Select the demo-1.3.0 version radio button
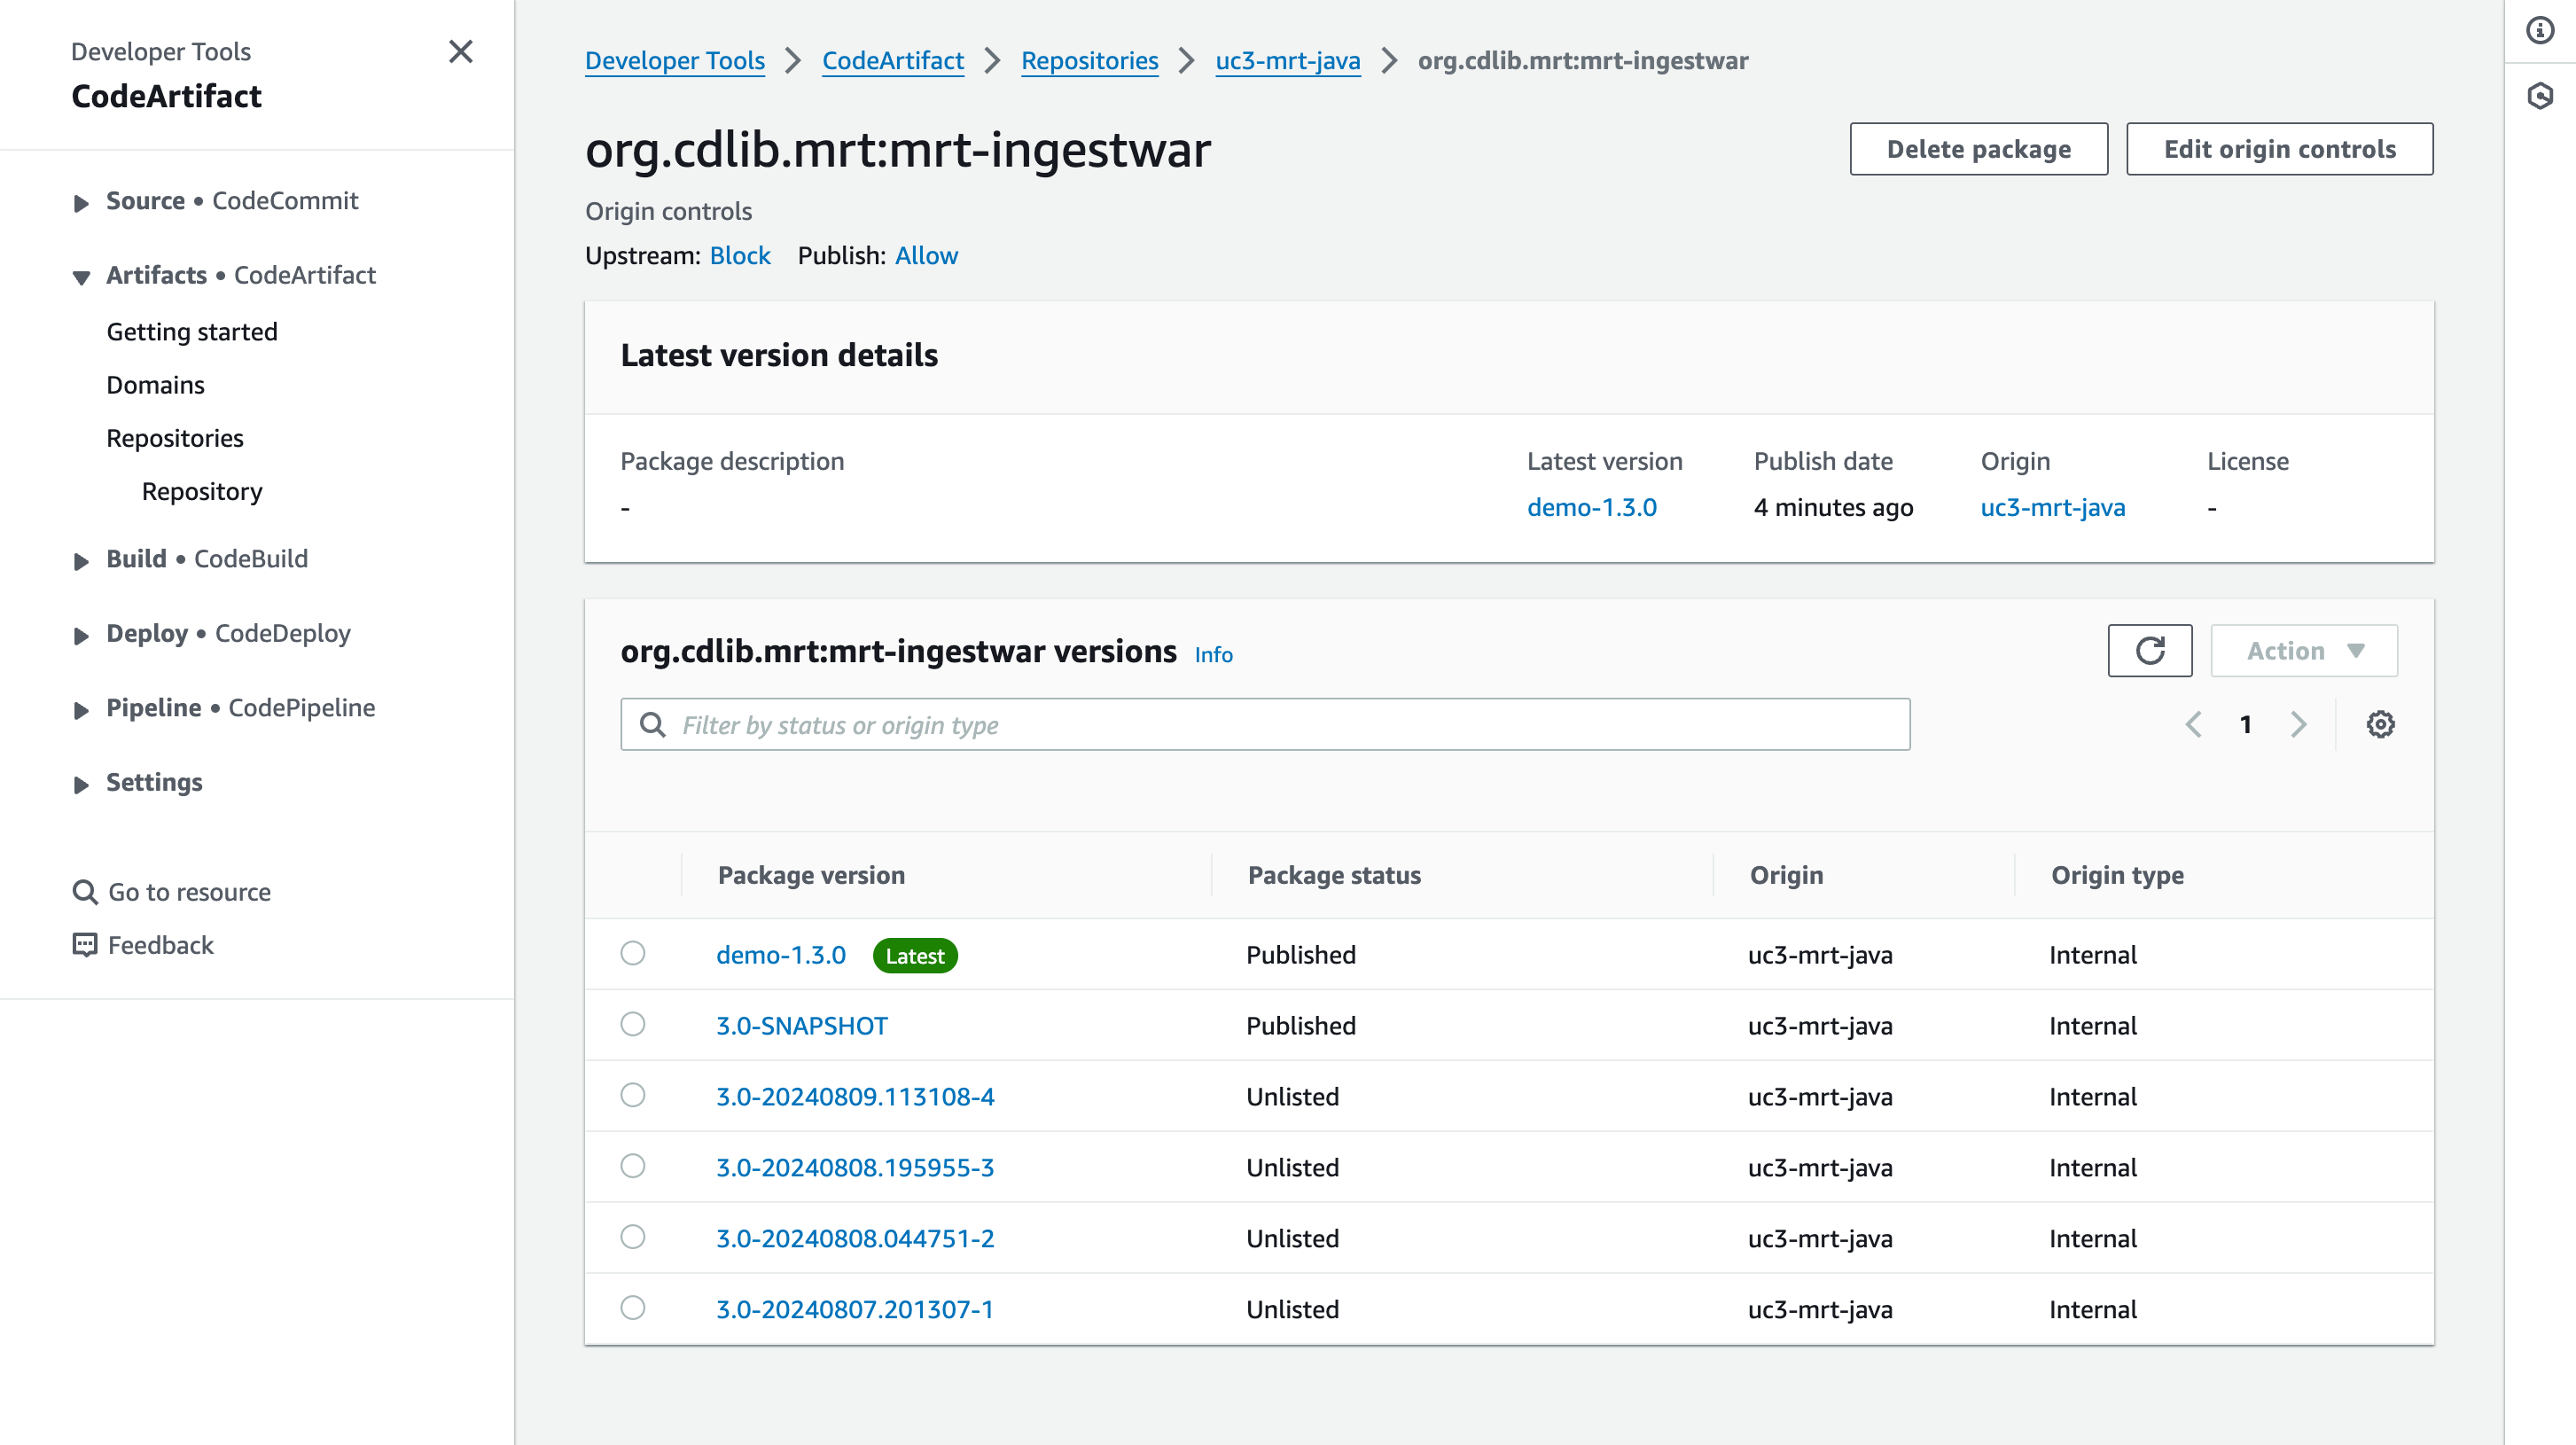The height and width of the screenshot is (1445, 2576). click(633, 953)
